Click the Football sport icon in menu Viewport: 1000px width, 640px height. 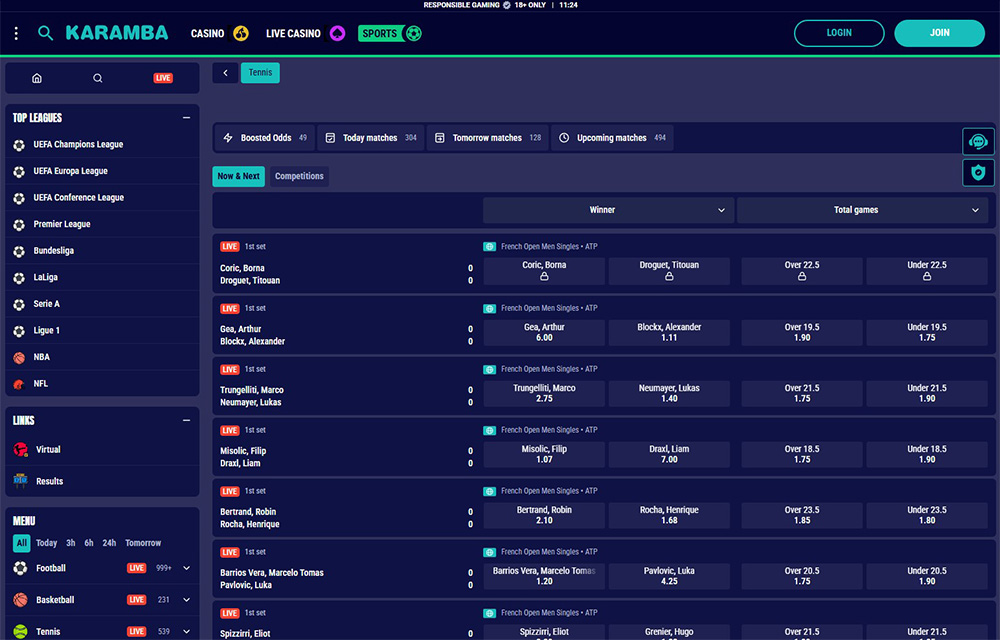[x=20, y=568]
